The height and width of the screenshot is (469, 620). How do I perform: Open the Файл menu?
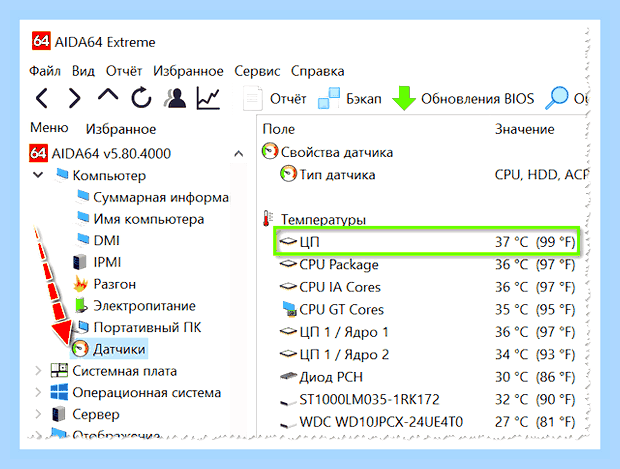[x=45, y=71]
